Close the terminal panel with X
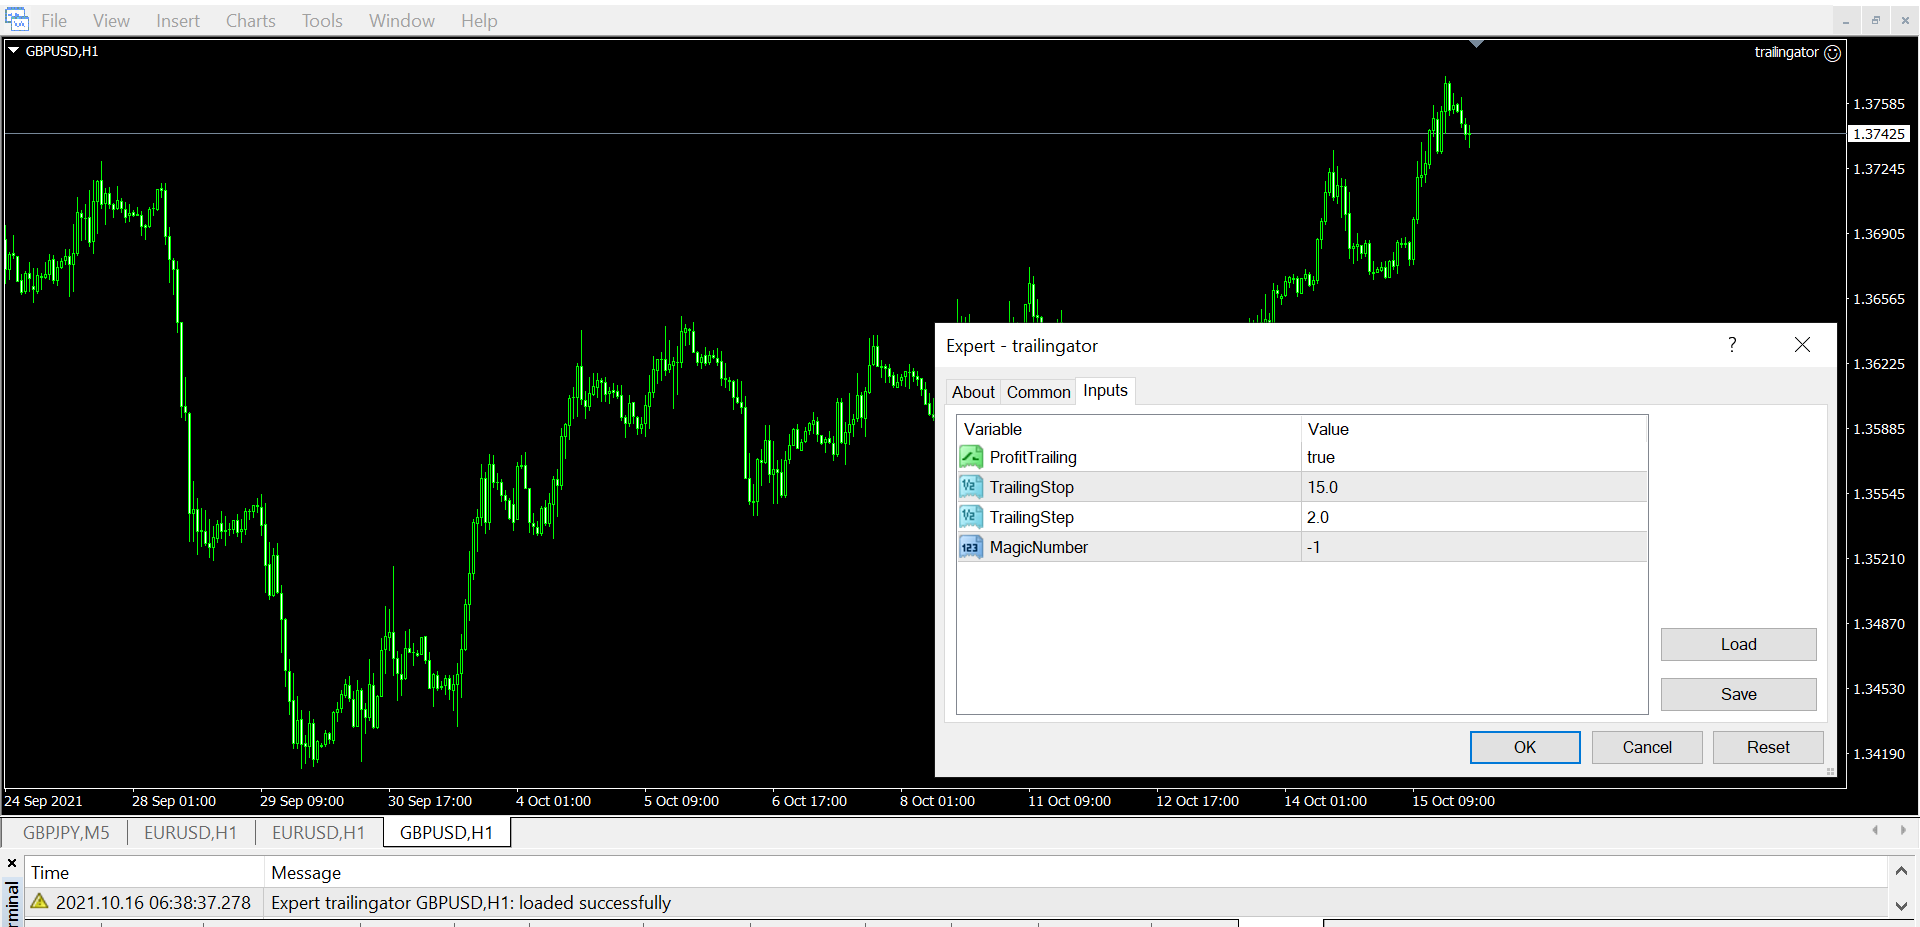1920x927 pixels. tap(12, 863)
